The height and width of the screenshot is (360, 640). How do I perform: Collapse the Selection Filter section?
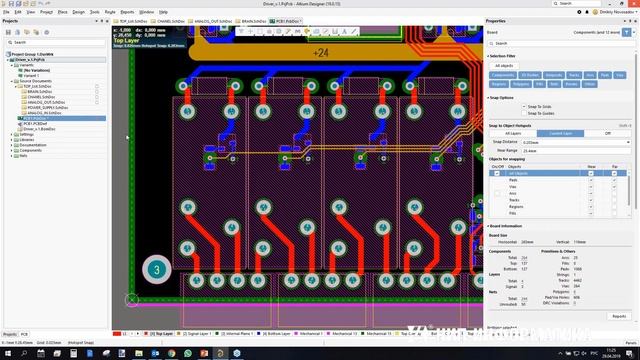coord(488,56)
